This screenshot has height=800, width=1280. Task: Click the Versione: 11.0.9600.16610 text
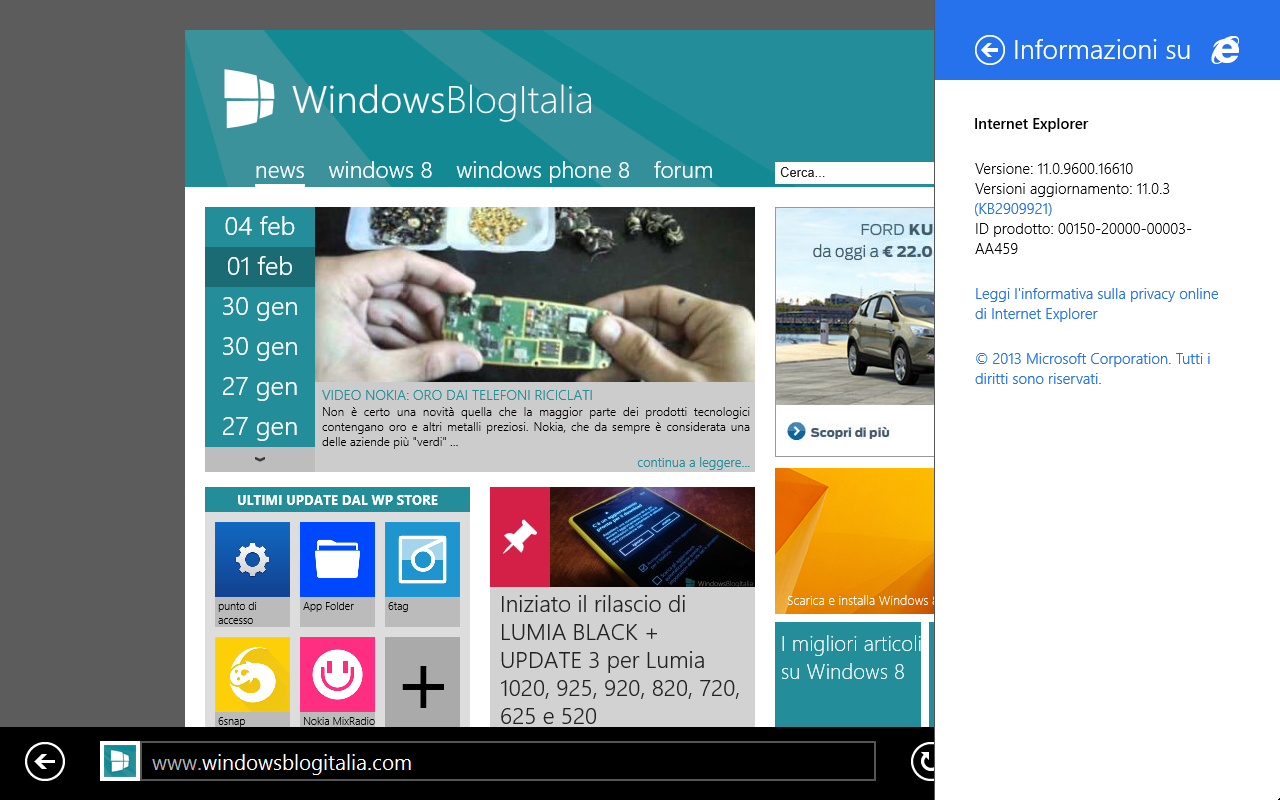pyautogui.click(x=1054, y=169)
